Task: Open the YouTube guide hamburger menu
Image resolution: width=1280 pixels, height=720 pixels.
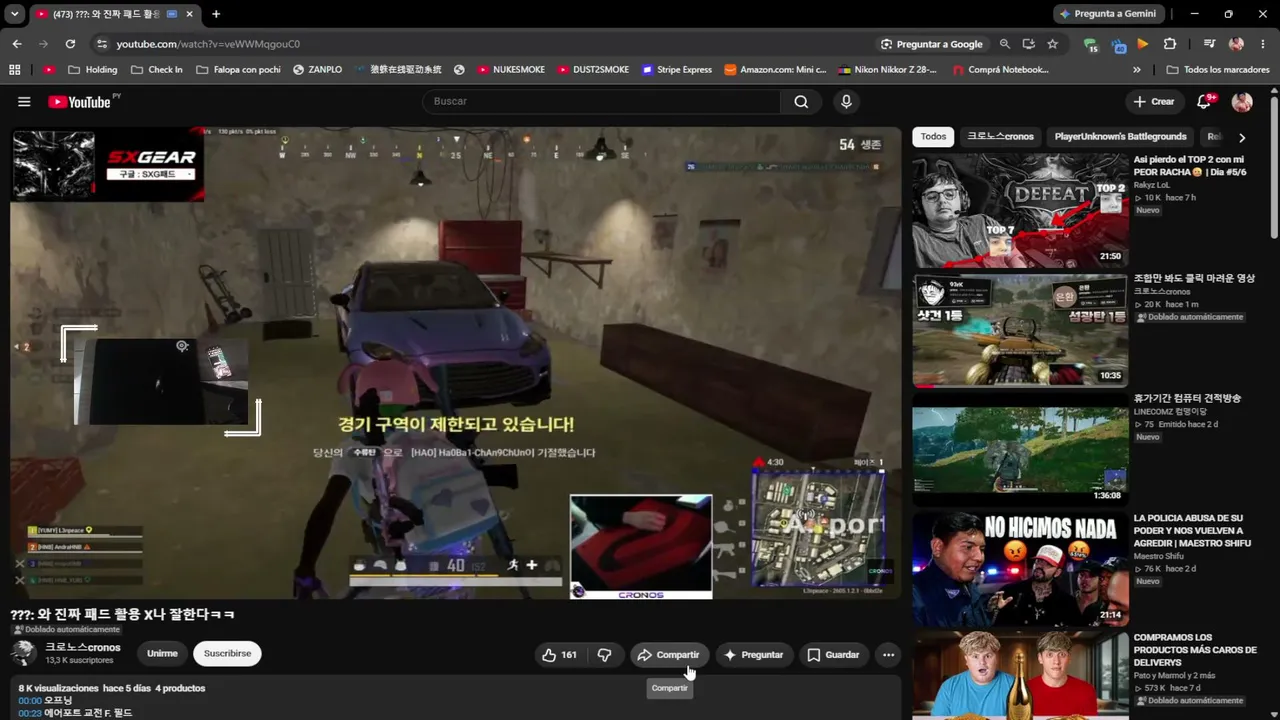Action: point(24,101)
